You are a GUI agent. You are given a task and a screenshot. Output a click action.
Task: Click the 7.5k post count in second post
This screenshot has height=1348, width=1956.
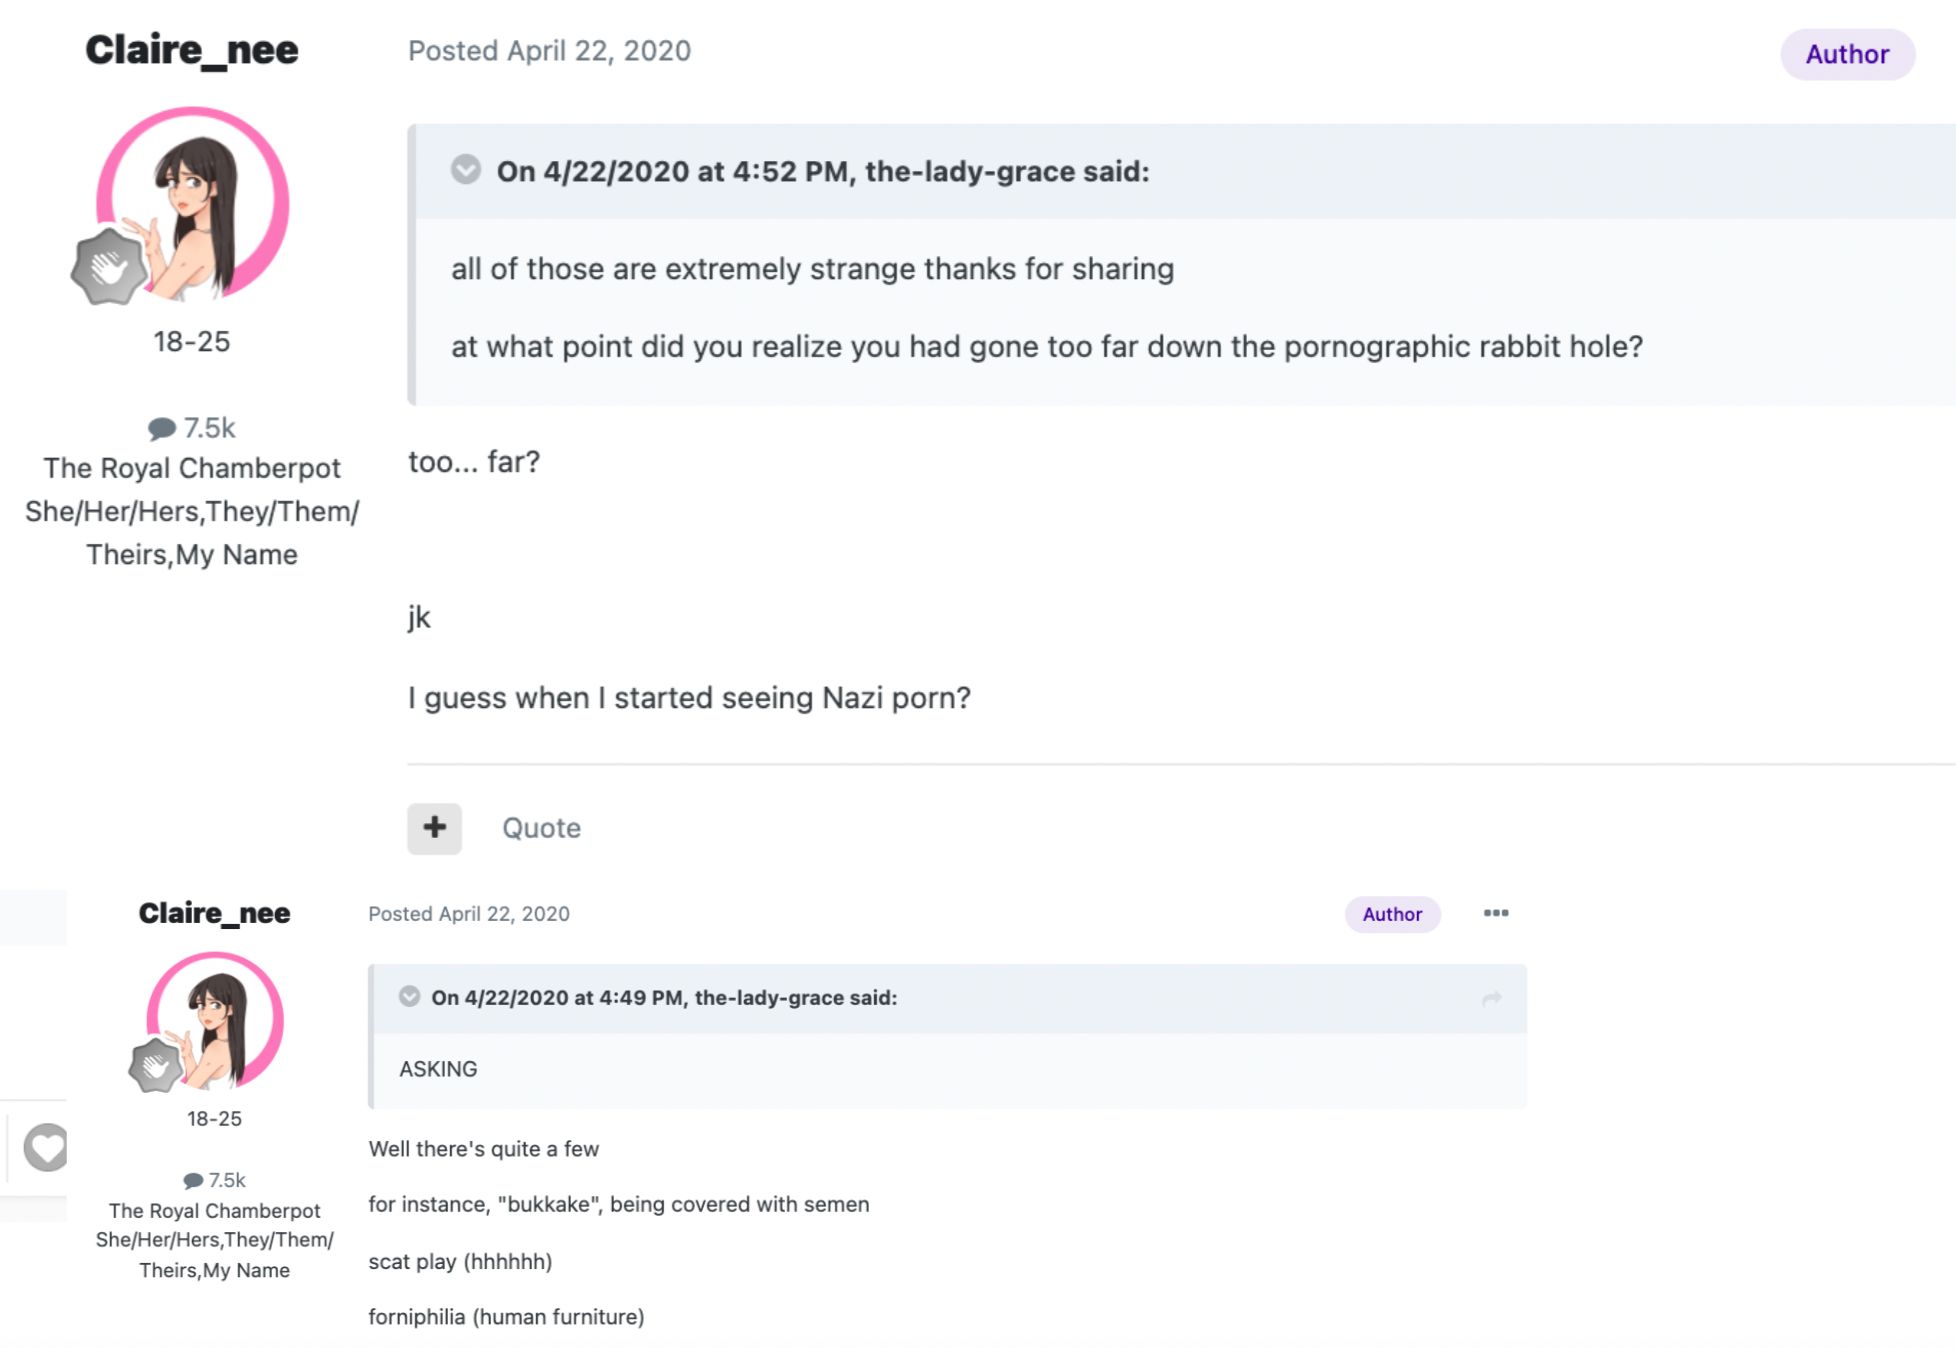(x=215, y=1180)
